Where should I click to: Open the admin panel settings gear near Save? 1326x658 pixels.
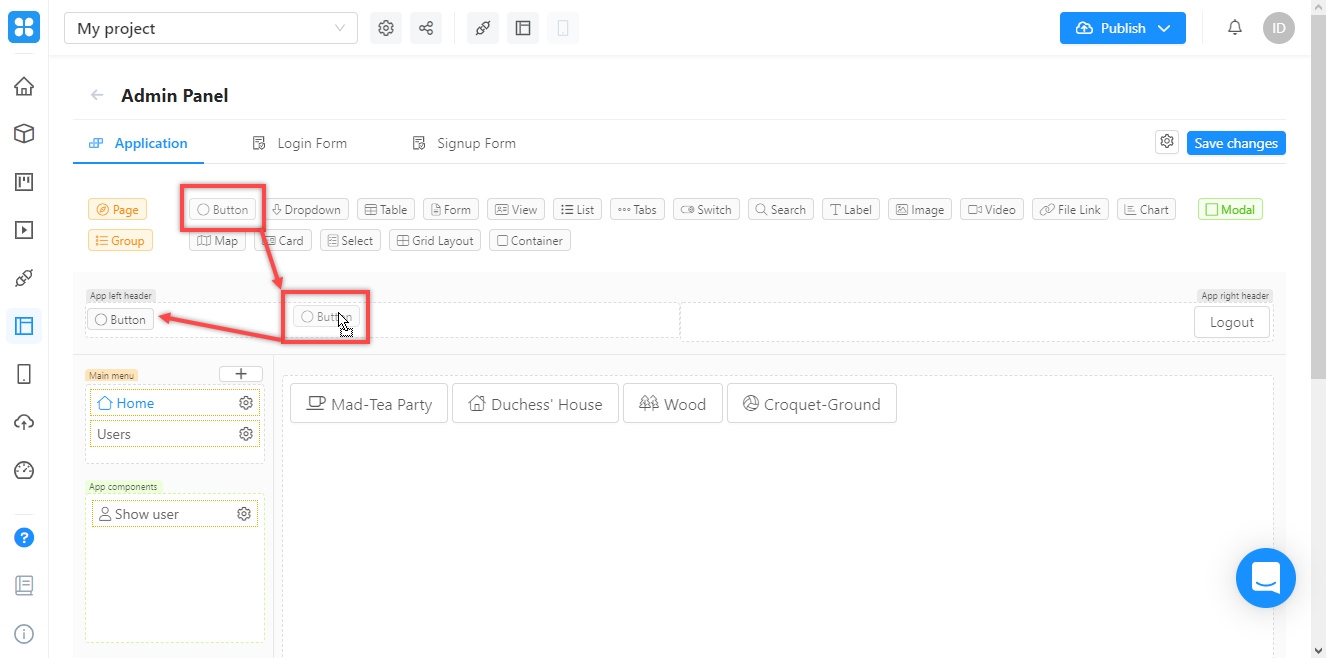(x=1166, y=142)
